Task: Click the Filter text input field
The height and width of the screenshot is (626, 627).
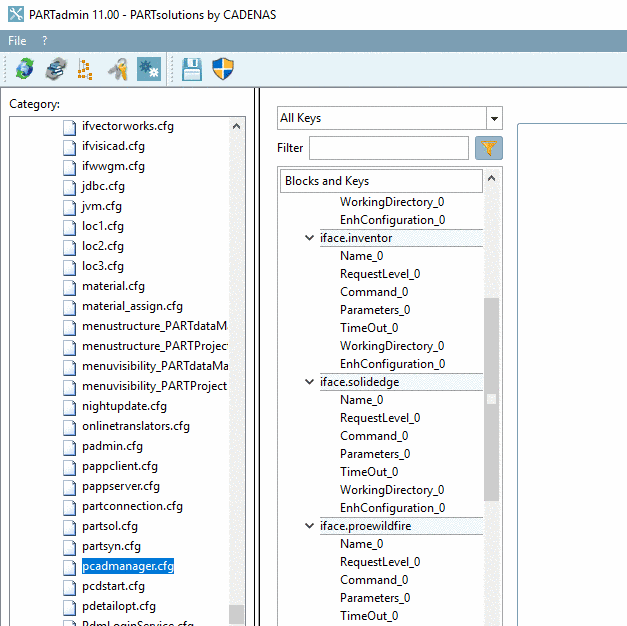Action: coord(388,148)
